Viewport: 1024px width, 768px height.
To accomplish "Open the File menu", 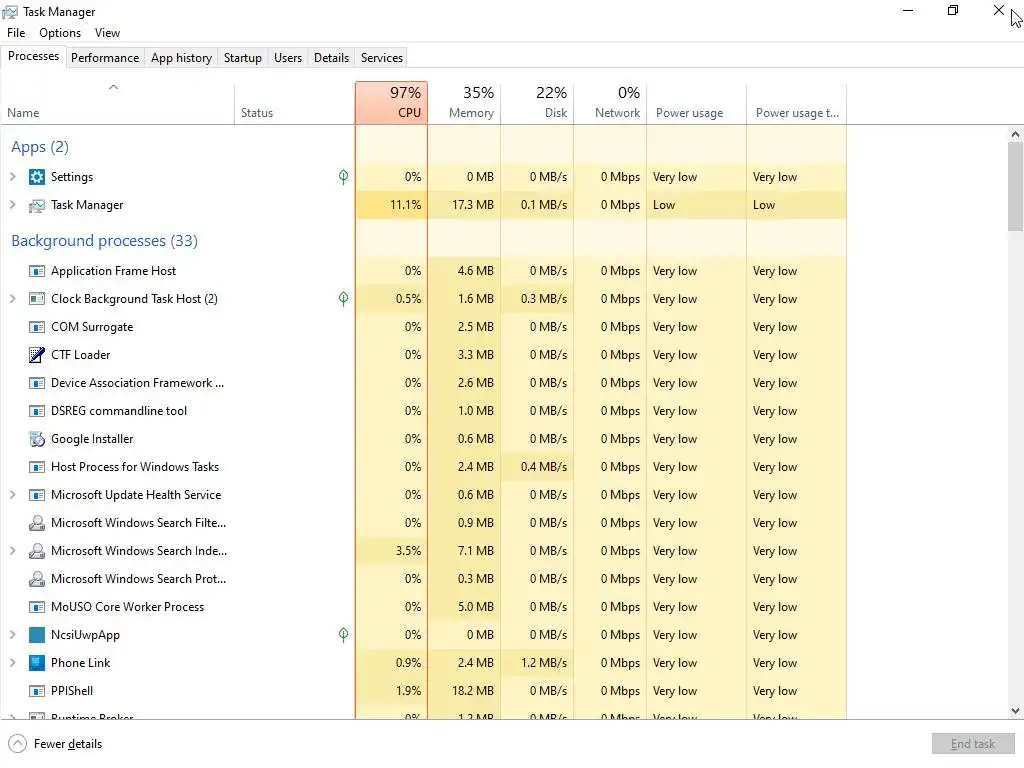I will click(x=16, y=33).
